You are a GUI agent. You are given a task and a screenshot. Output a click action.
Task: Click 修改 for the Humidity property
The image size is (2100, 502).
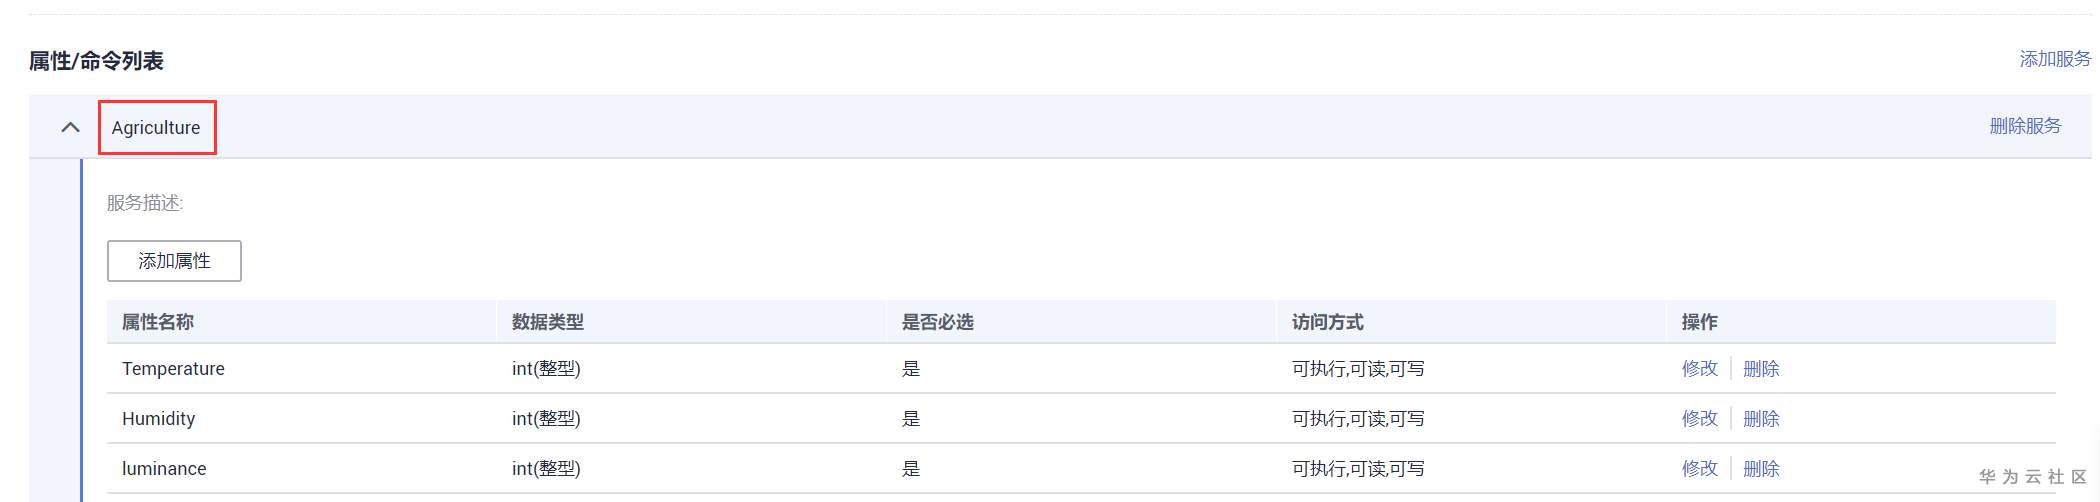point(1699,419)
